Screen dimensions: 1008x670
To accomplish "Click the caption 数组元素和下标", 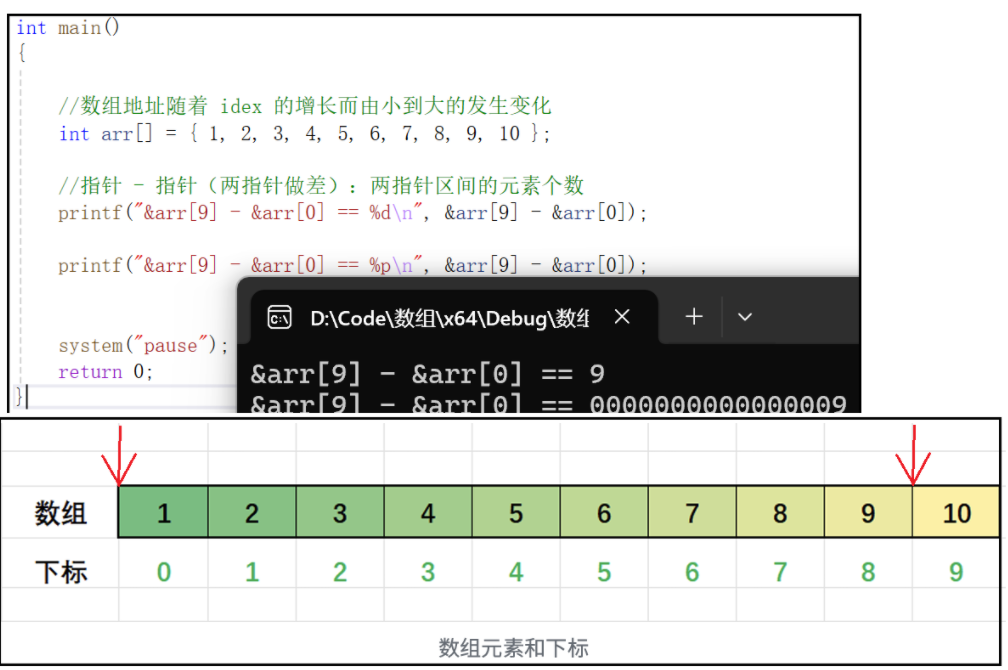I will coord(514,647).
